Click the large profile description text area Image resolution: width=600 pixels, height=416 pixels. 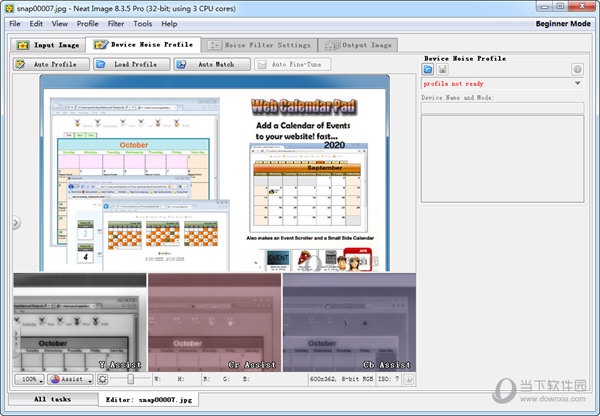502,159
